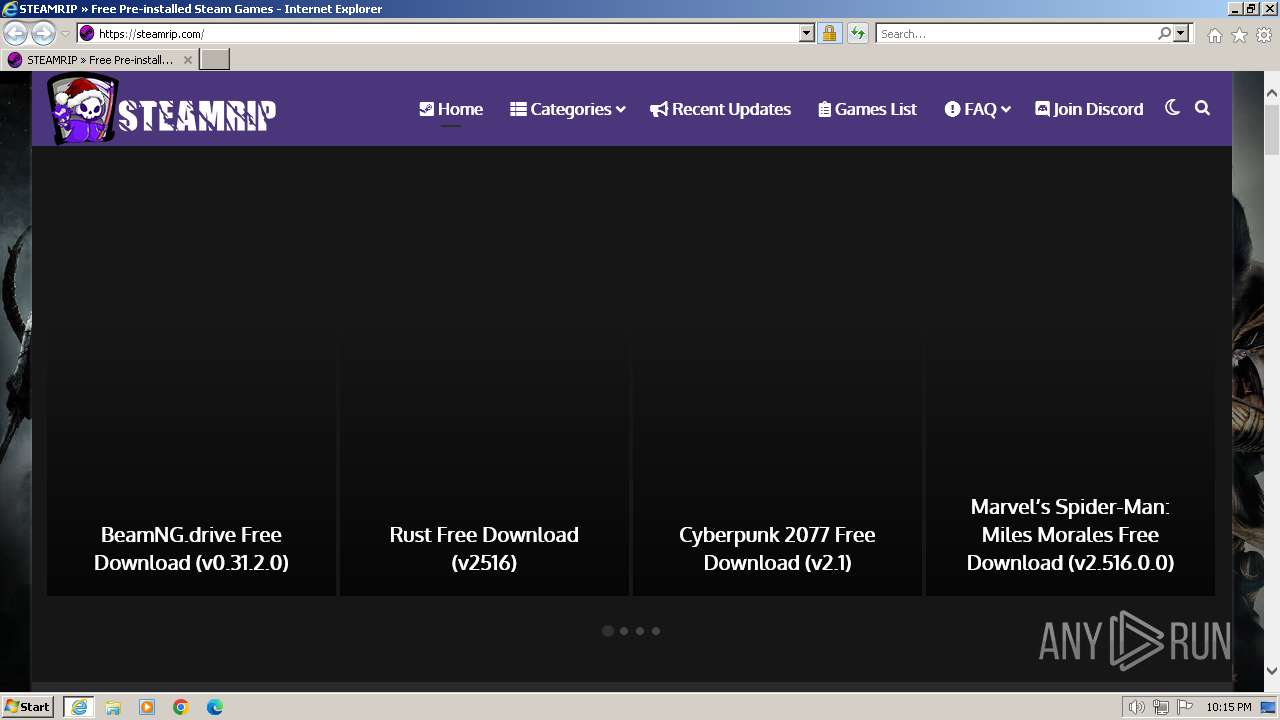Open the Favorites star icon
Viewport: 1280px width, 720px height.
[1239, 35]
